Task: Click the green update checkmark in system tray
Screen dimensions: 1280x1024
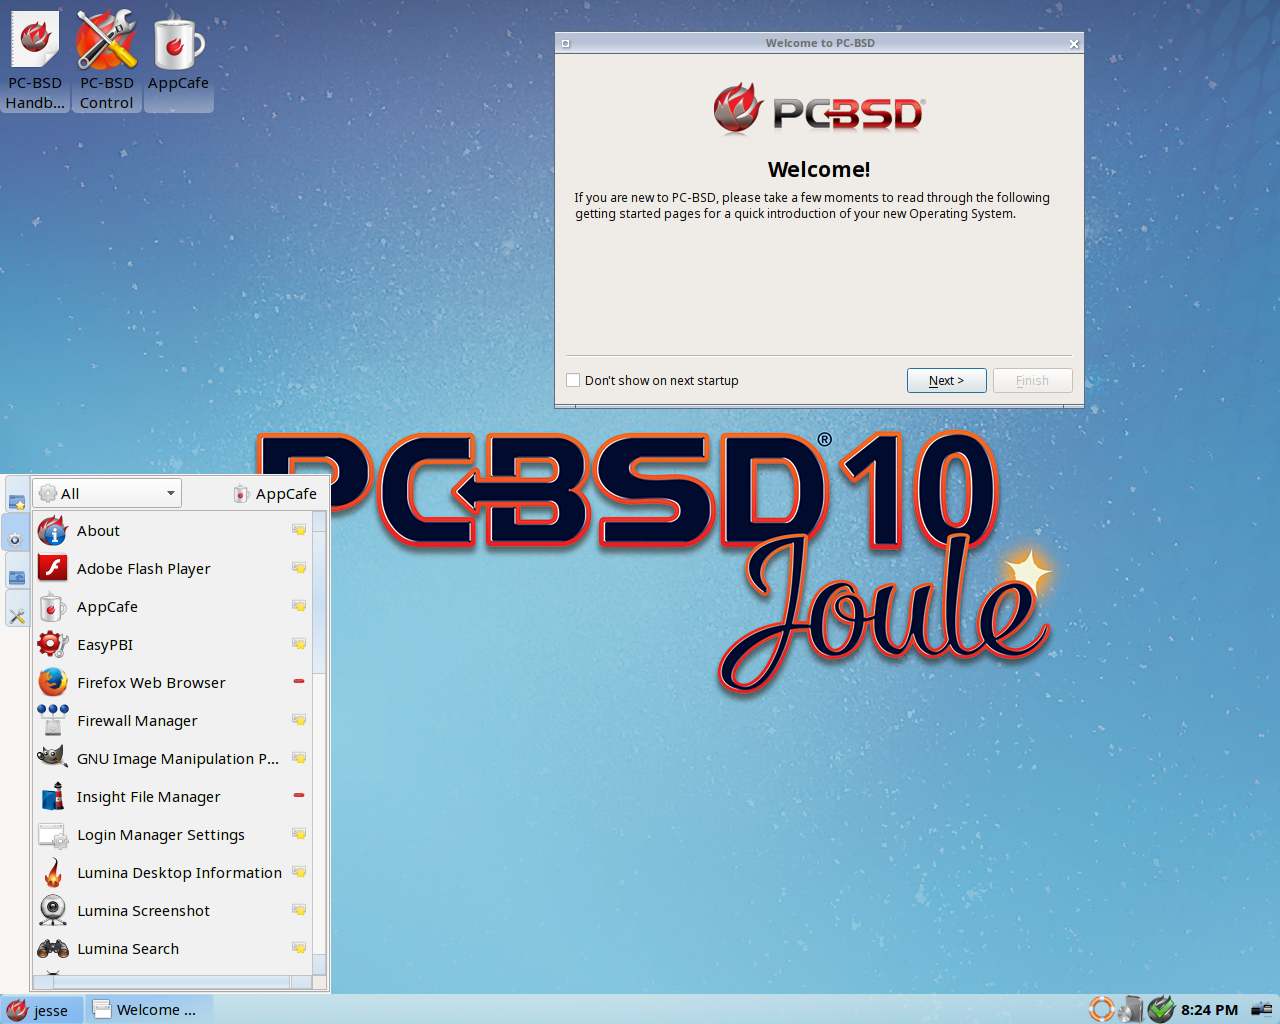Action: [1161, 1009]
